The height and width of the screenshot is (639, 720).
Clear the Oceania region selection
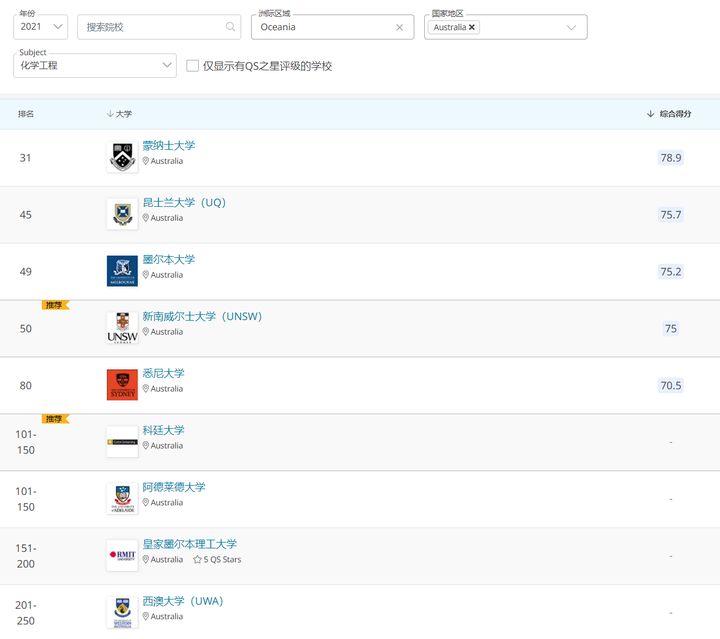coord(399,28)
